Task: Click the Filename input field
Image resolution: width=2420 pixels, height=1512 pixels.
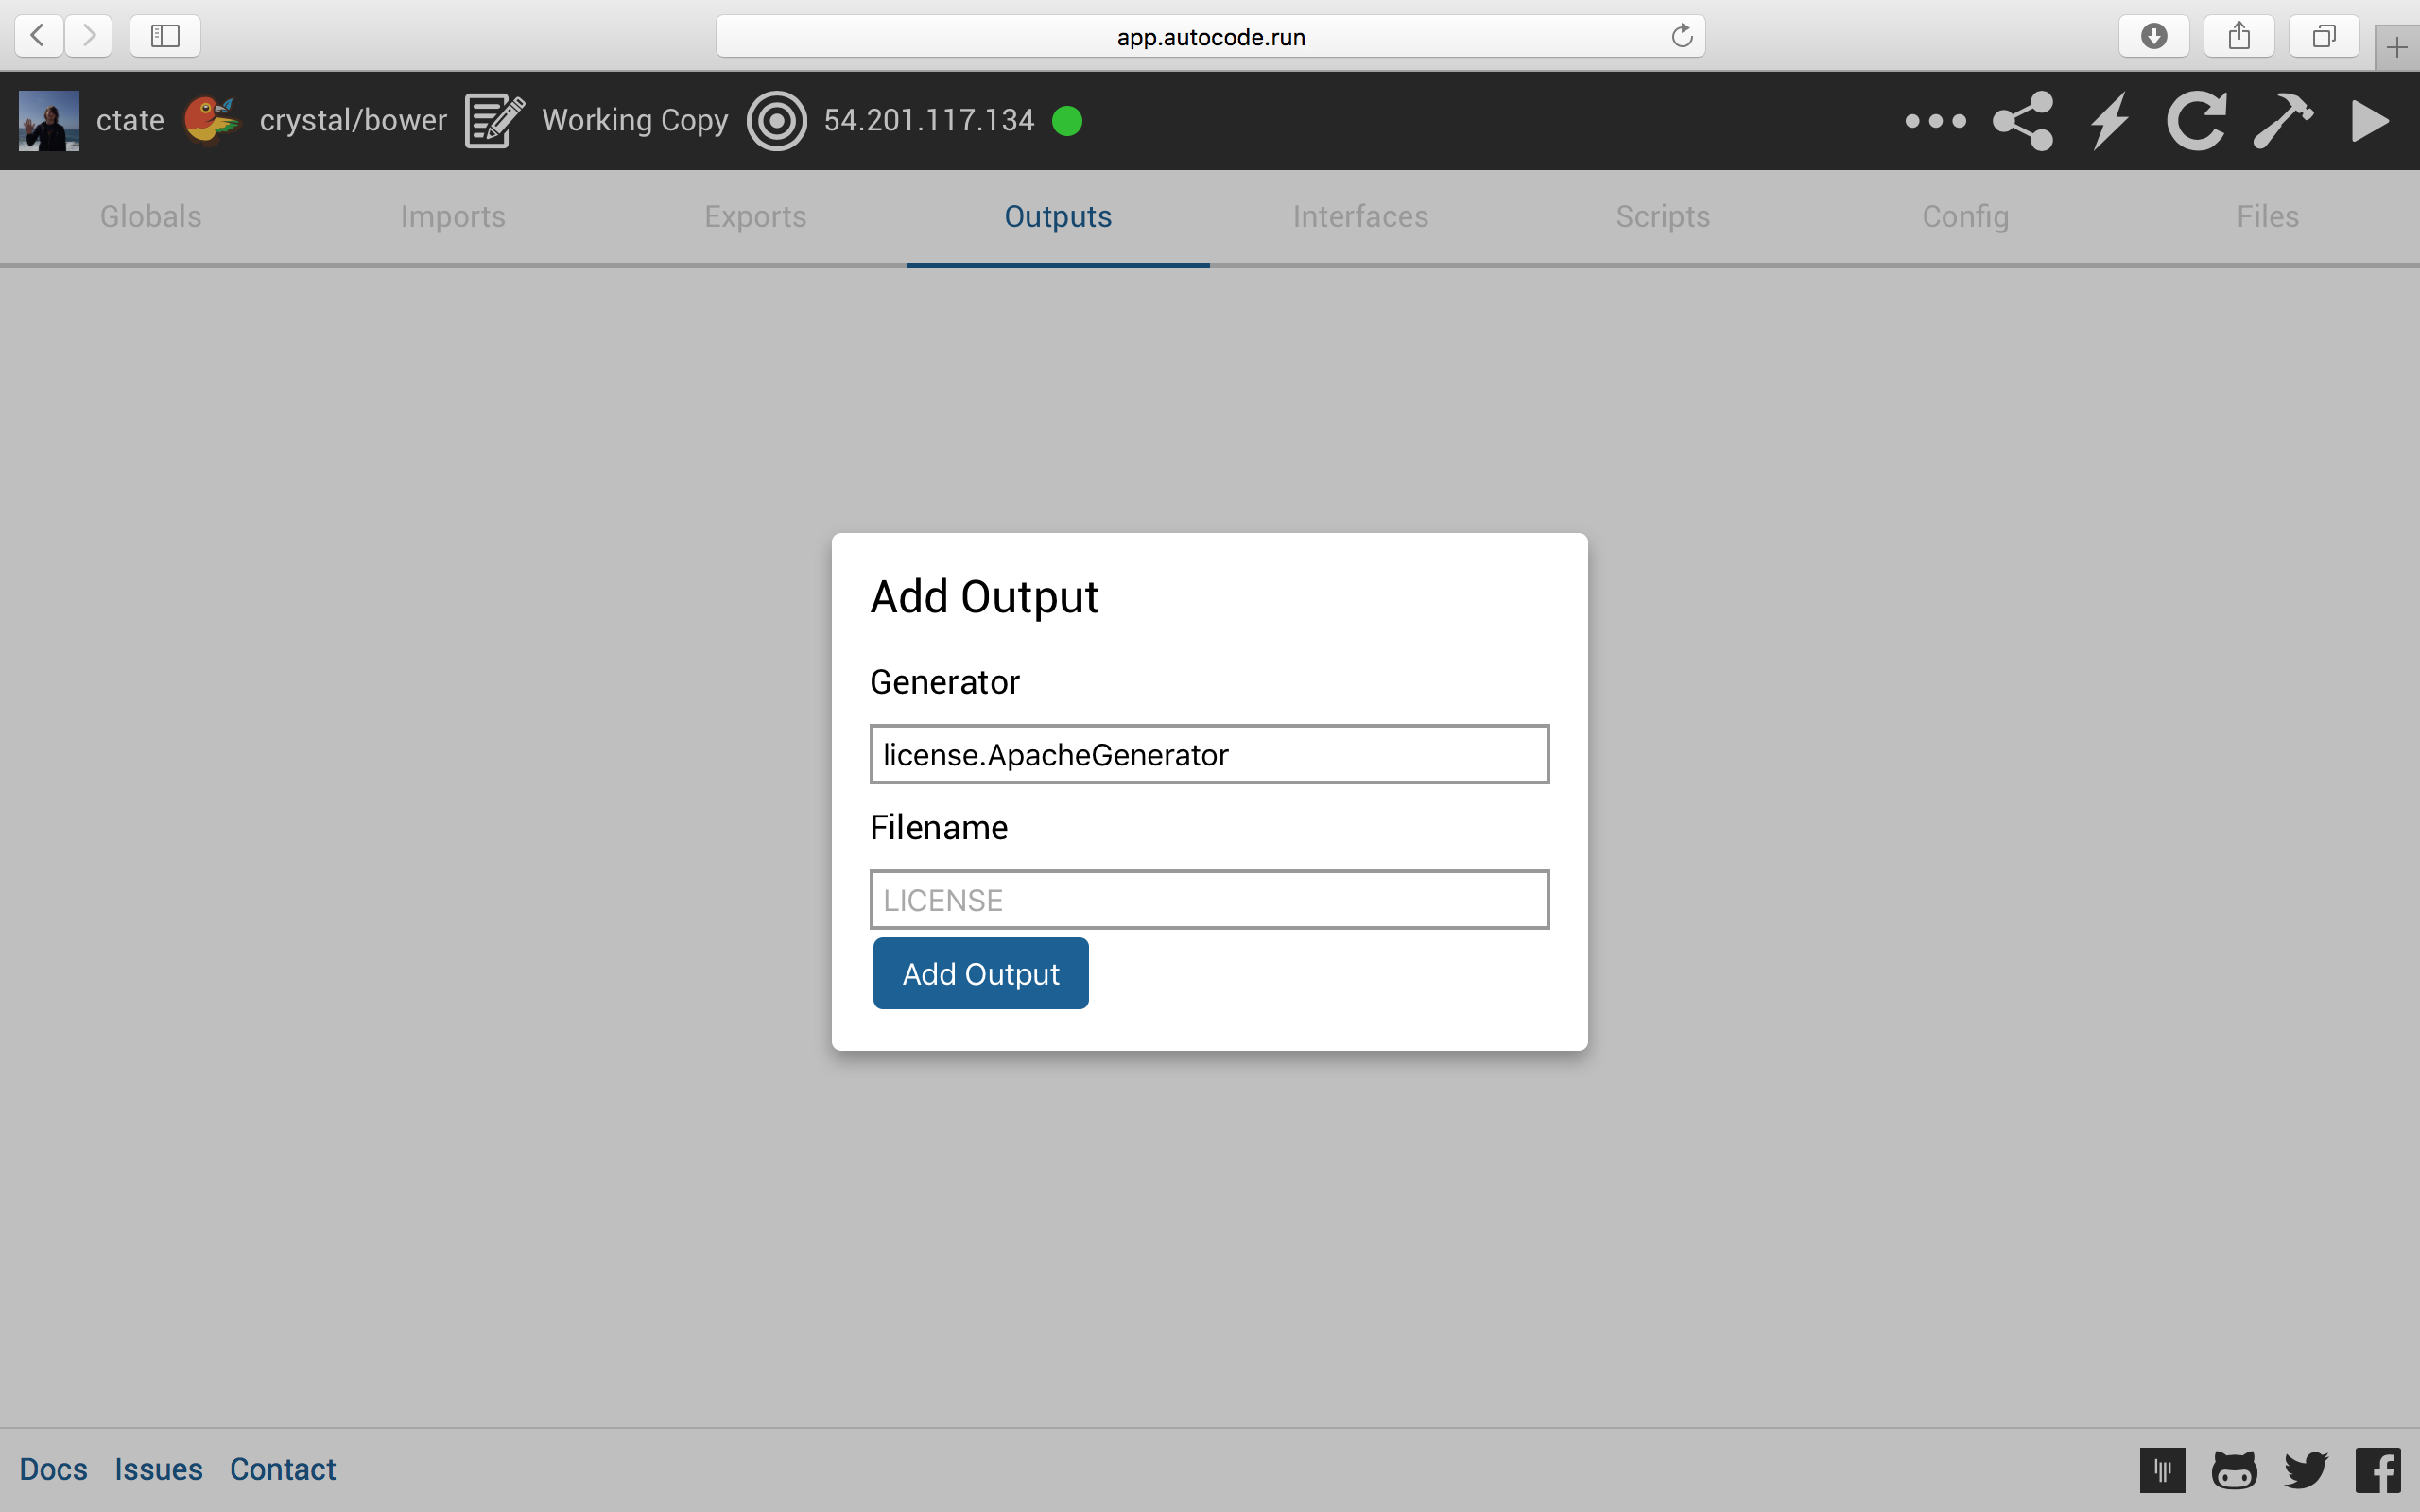Action: click(1209, 899)
